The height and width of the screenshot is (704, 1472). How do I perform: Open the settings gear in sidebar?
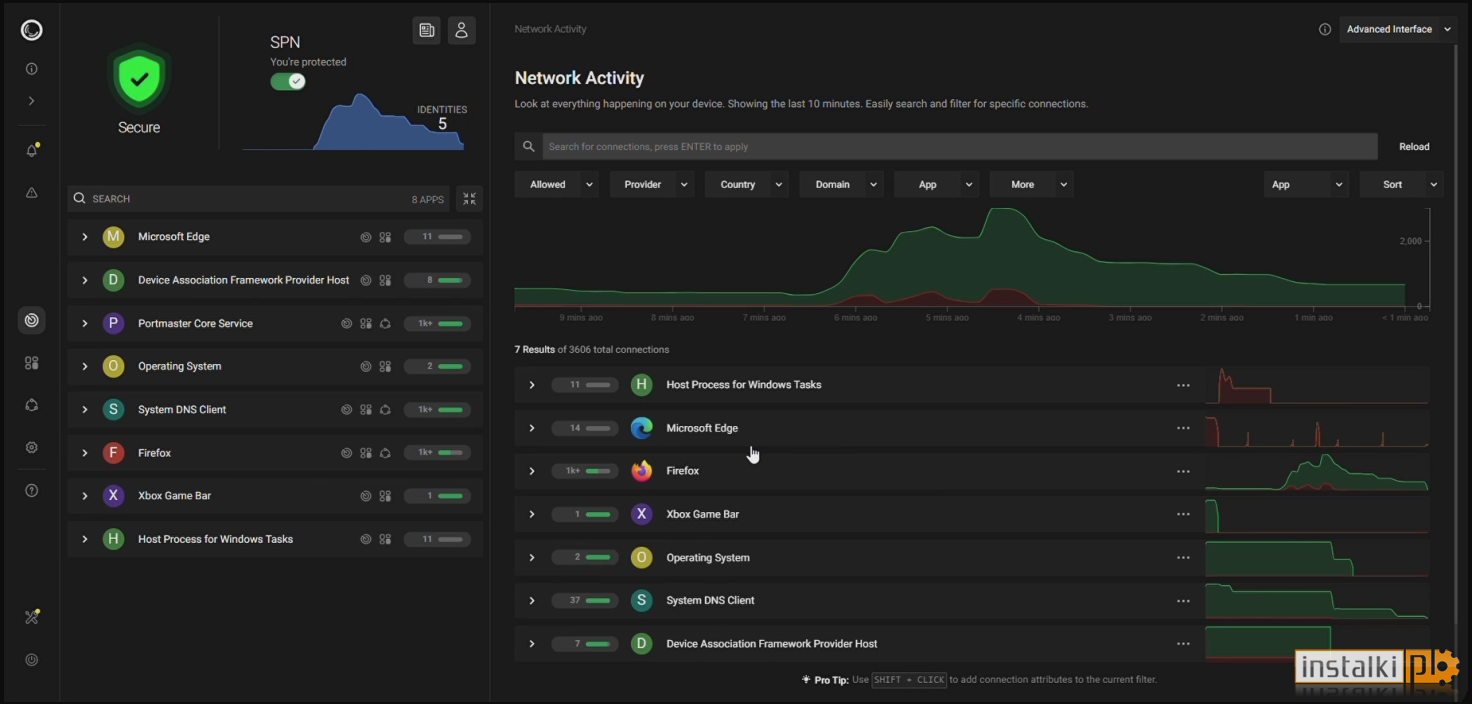pos(32,447)
